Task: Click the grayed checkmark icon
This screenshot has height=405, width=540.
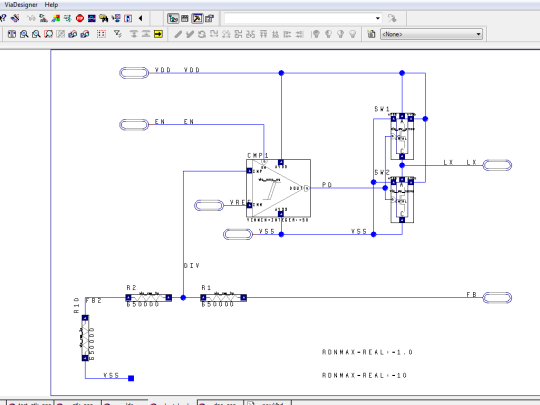Action: pos(190,34)
